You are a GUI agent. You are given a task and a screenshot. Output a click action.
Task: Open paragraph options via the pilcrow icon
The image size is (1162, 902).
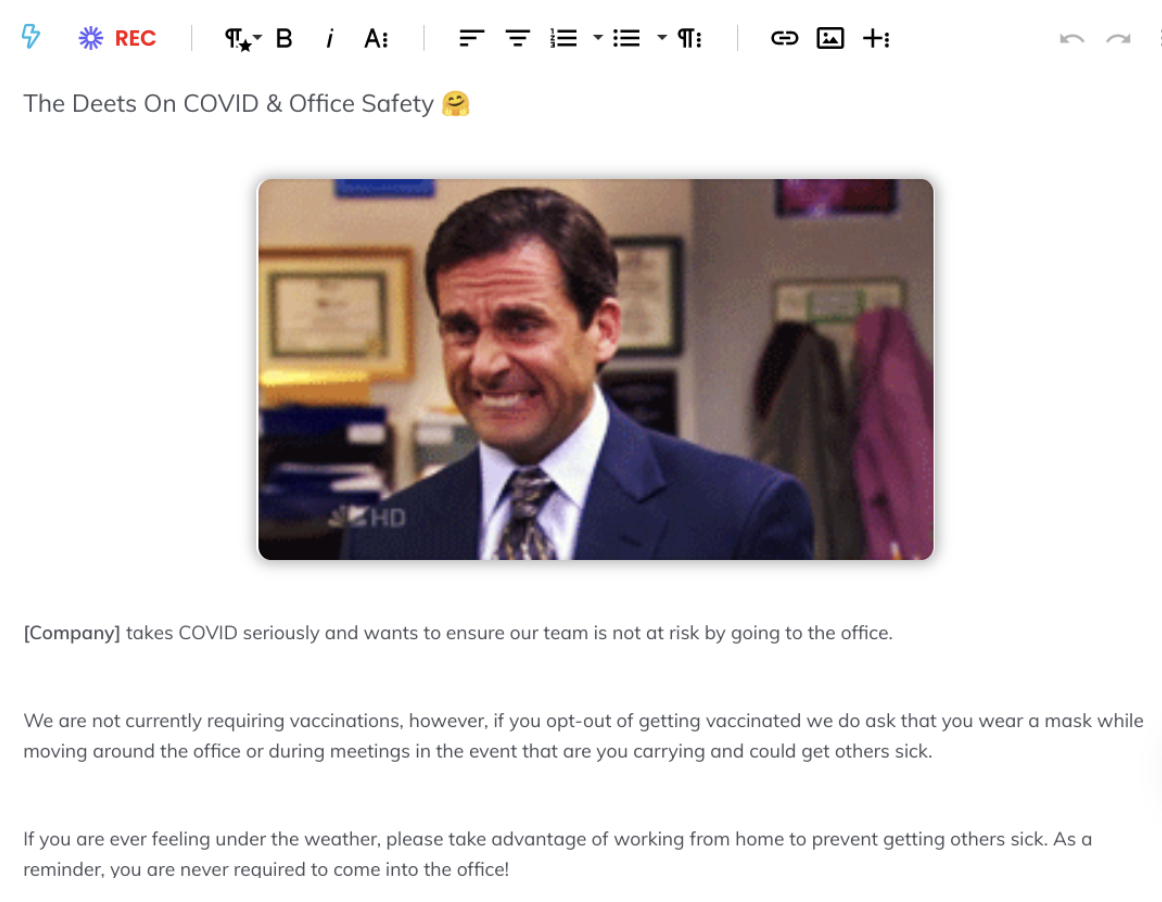688,38
